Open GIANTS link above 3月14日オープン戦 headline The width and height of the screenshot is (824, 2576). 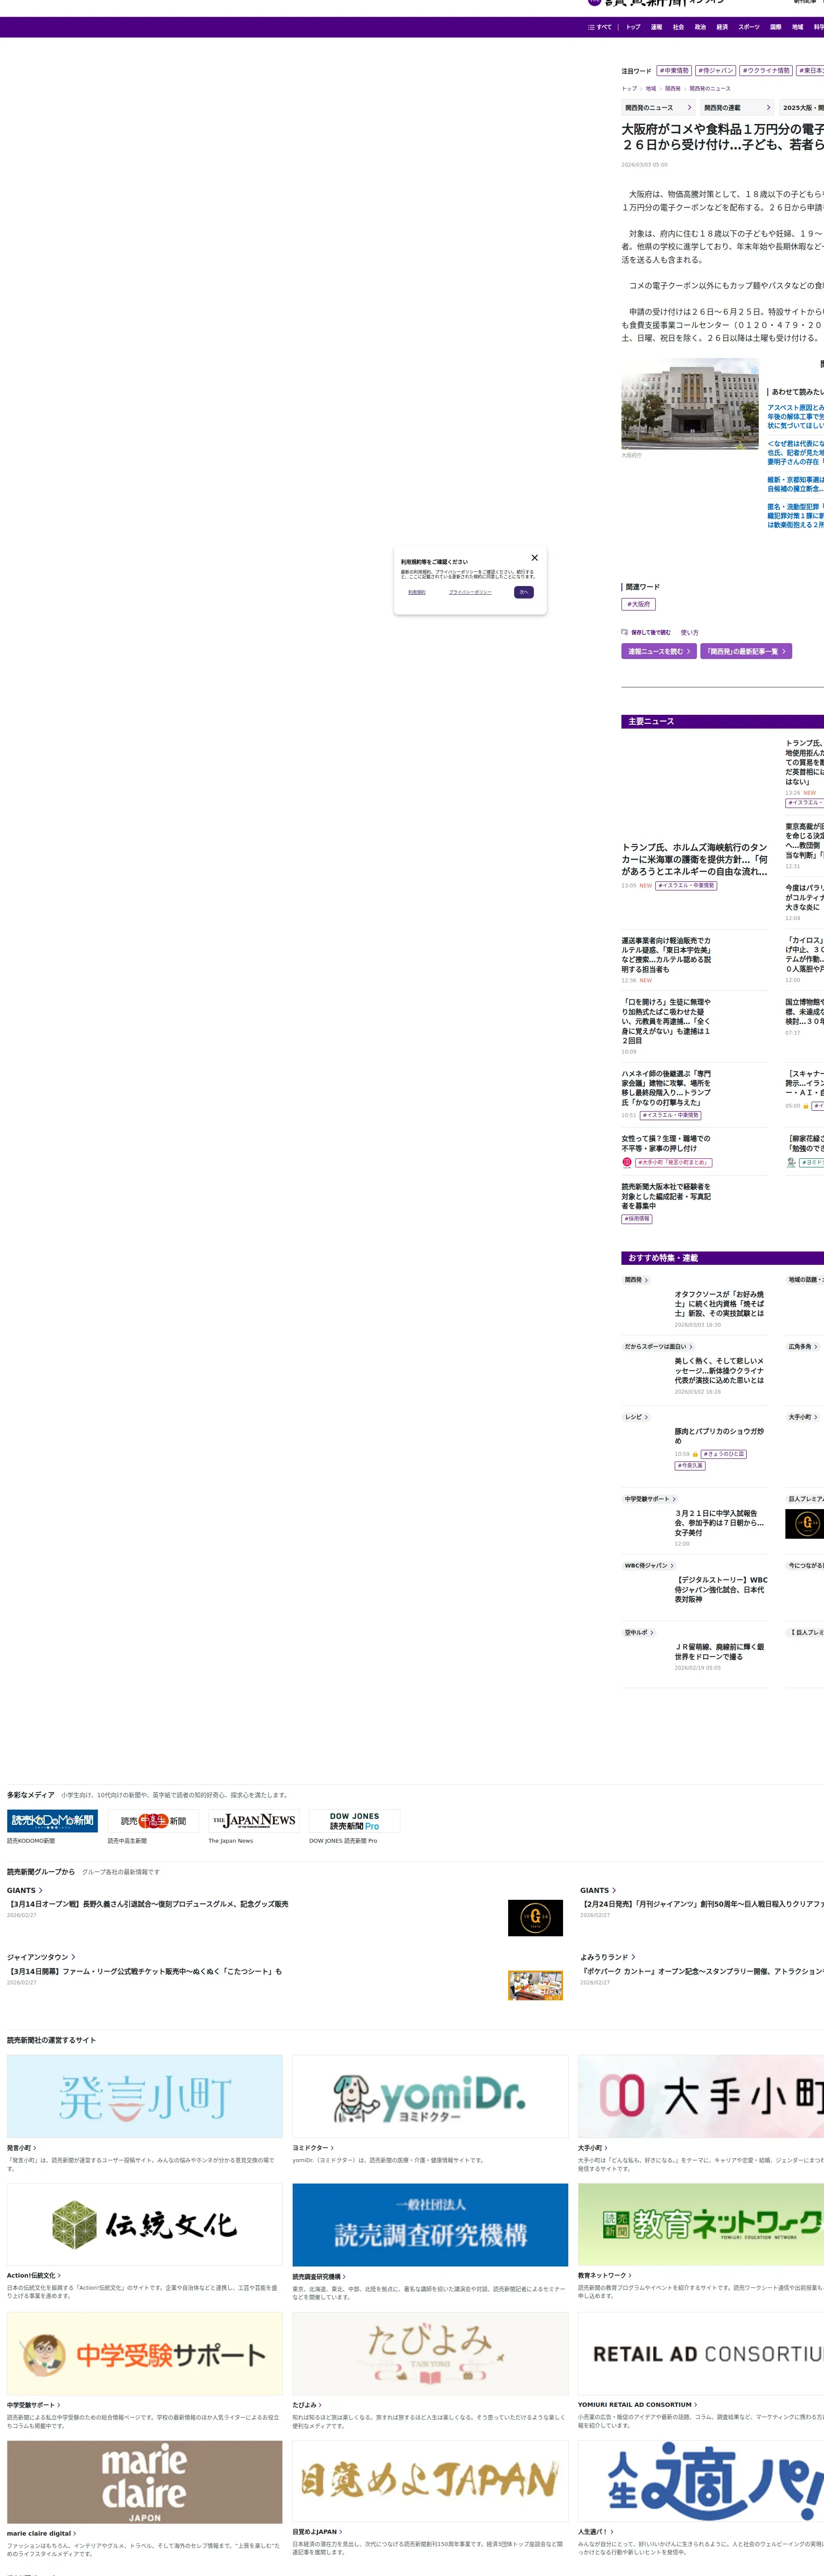(25, 1890)
